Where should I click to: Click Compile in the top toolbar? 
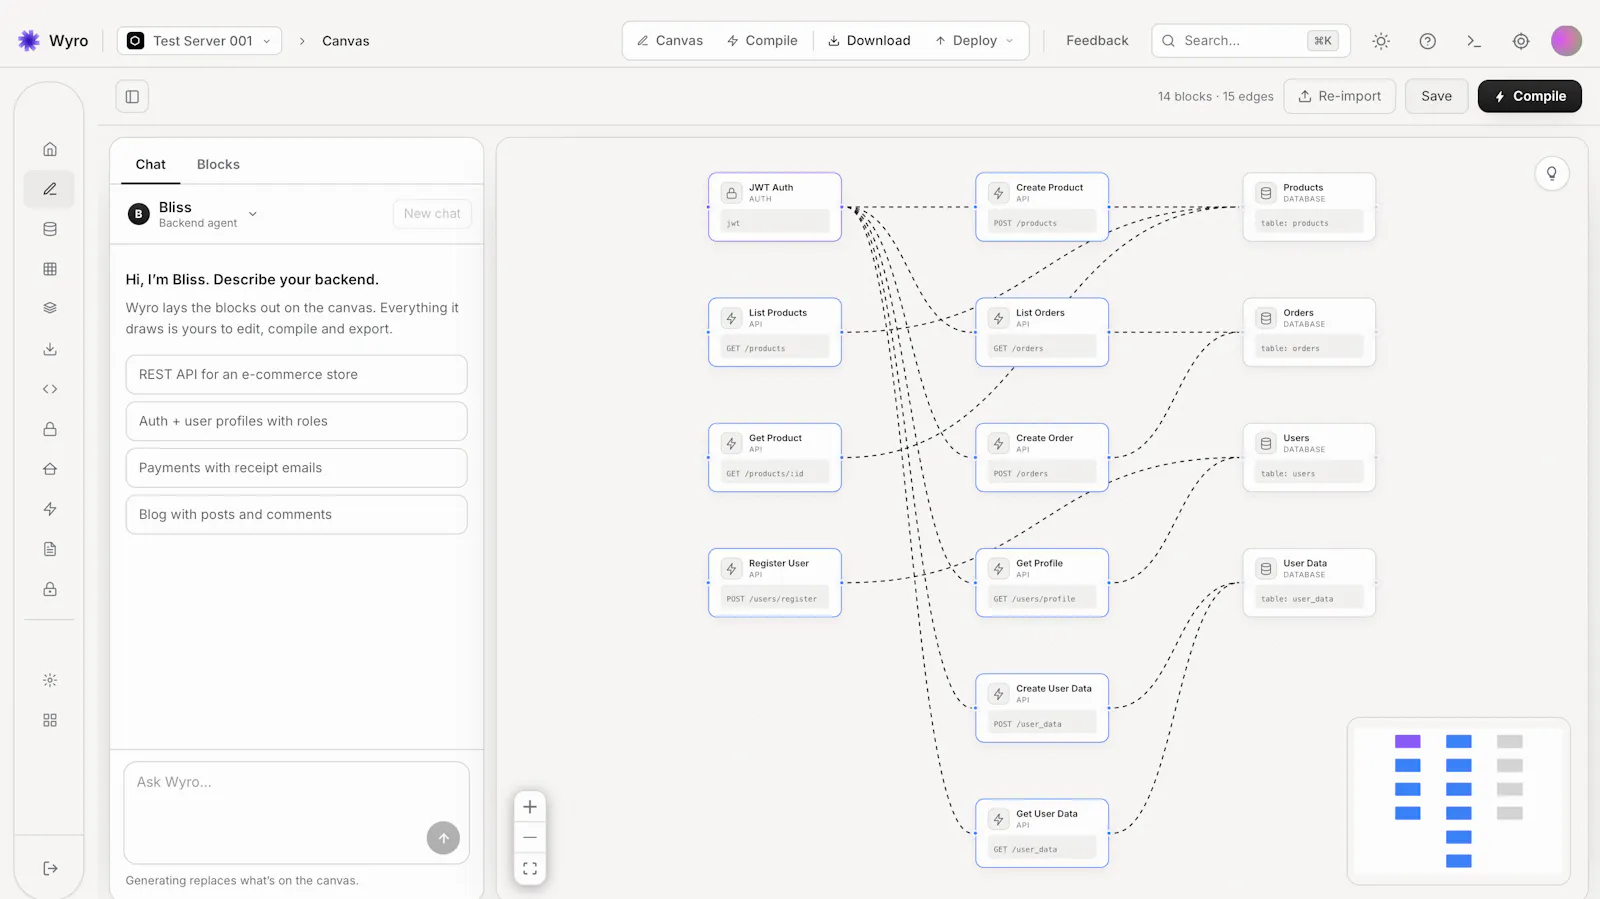pos(762,41)
